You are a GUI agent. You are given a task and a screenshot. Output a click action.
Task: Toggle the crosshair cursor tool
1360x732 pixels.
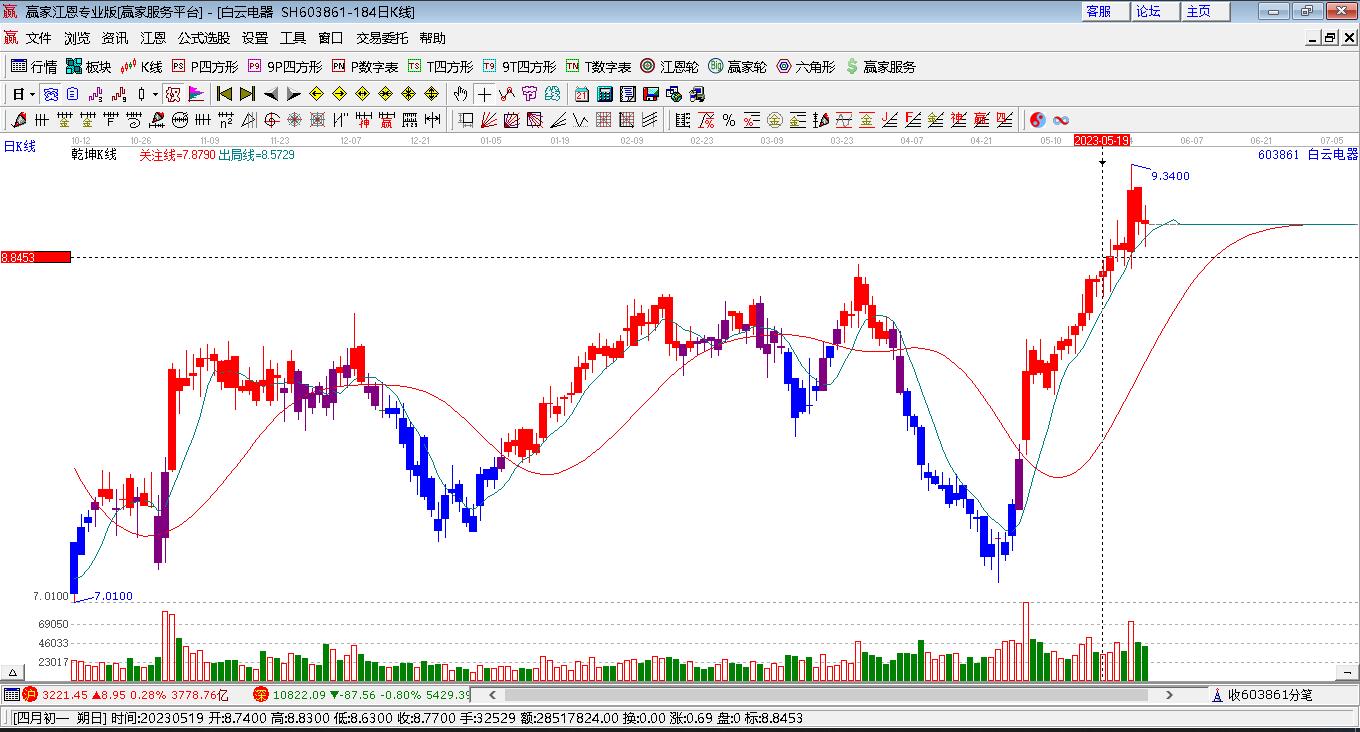pyautogui.click(x=484, y=94)
